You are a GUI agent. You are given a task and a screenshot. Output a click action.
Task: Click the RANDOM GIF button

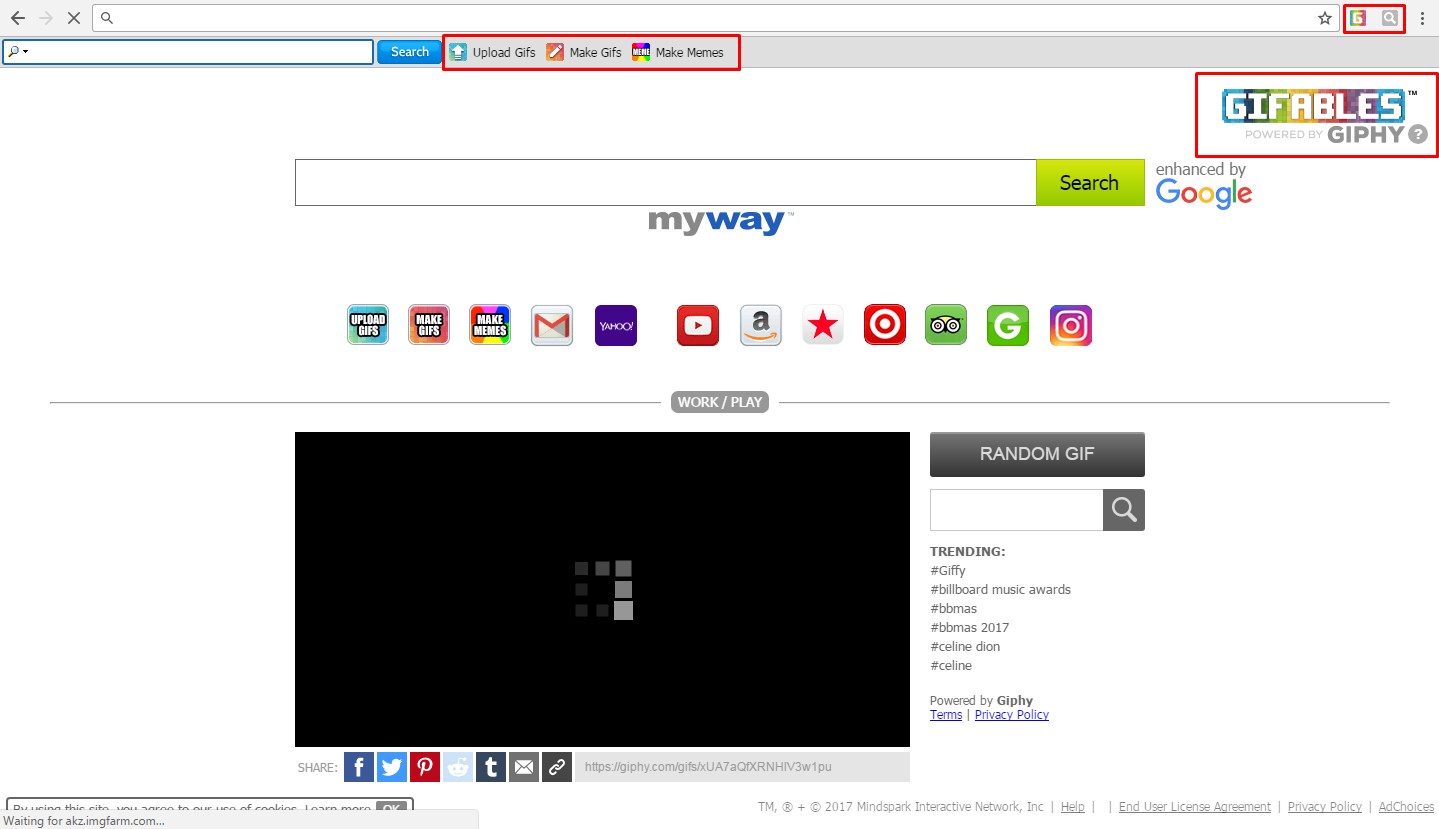pyautogui.click(x=1037, y=454)
